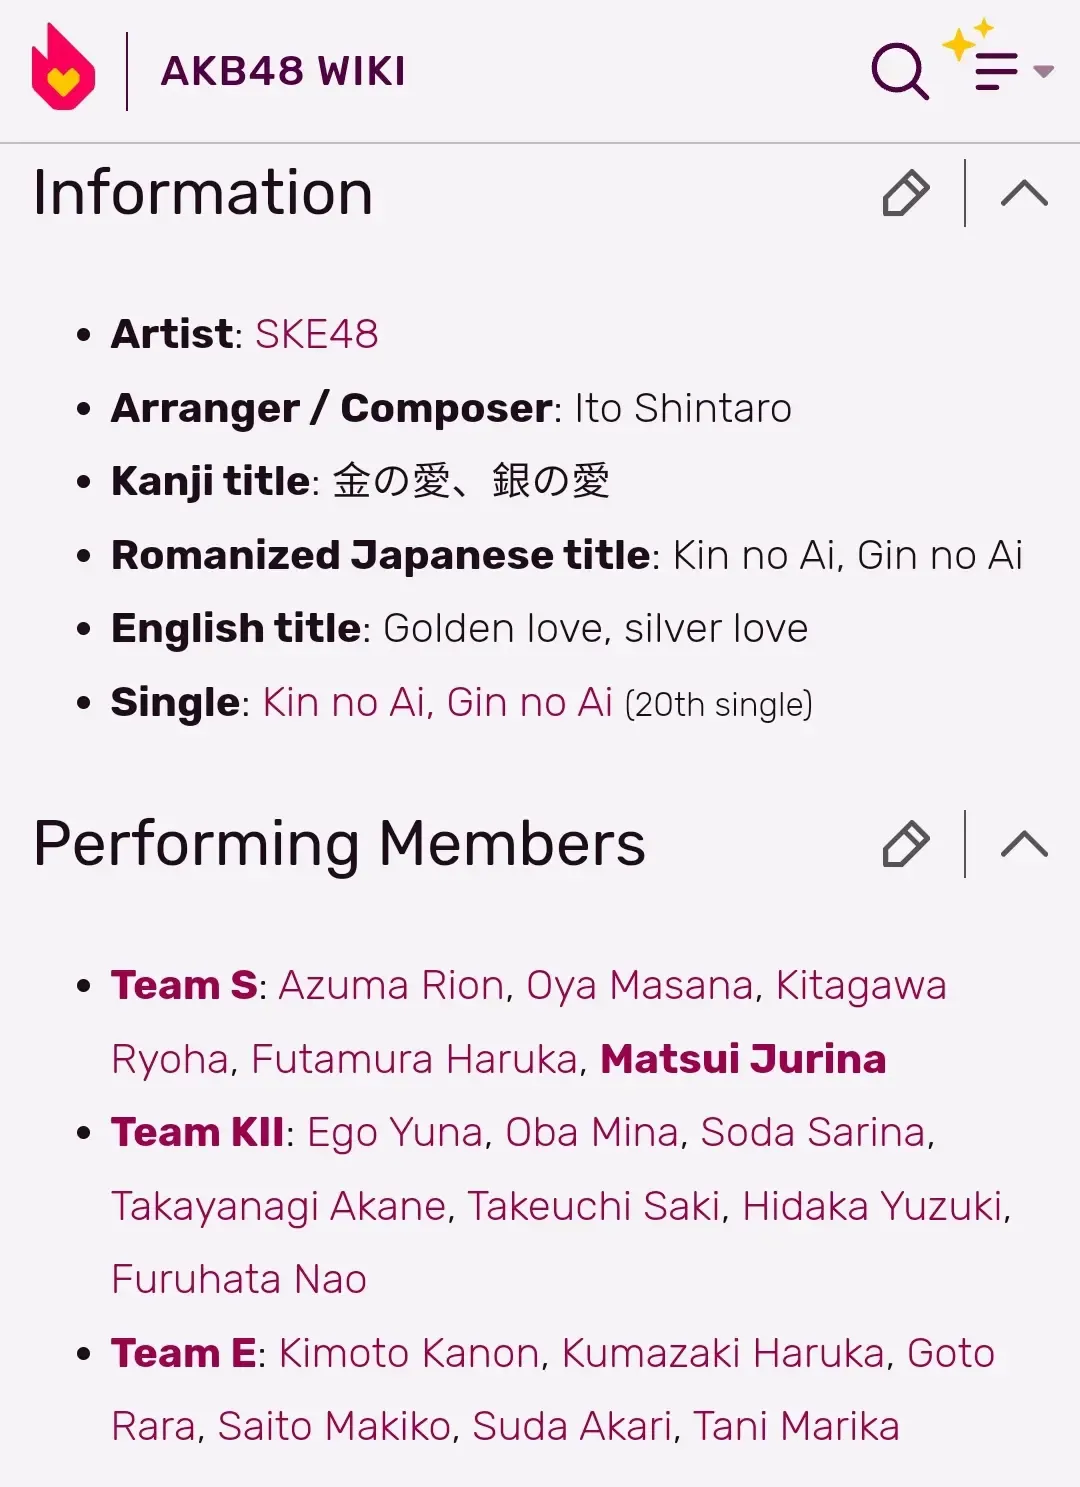This screenshot has width=1080, height=1487.
Task: Edit the Performing Members section via pencil icon
Action: tap(906, 844)
